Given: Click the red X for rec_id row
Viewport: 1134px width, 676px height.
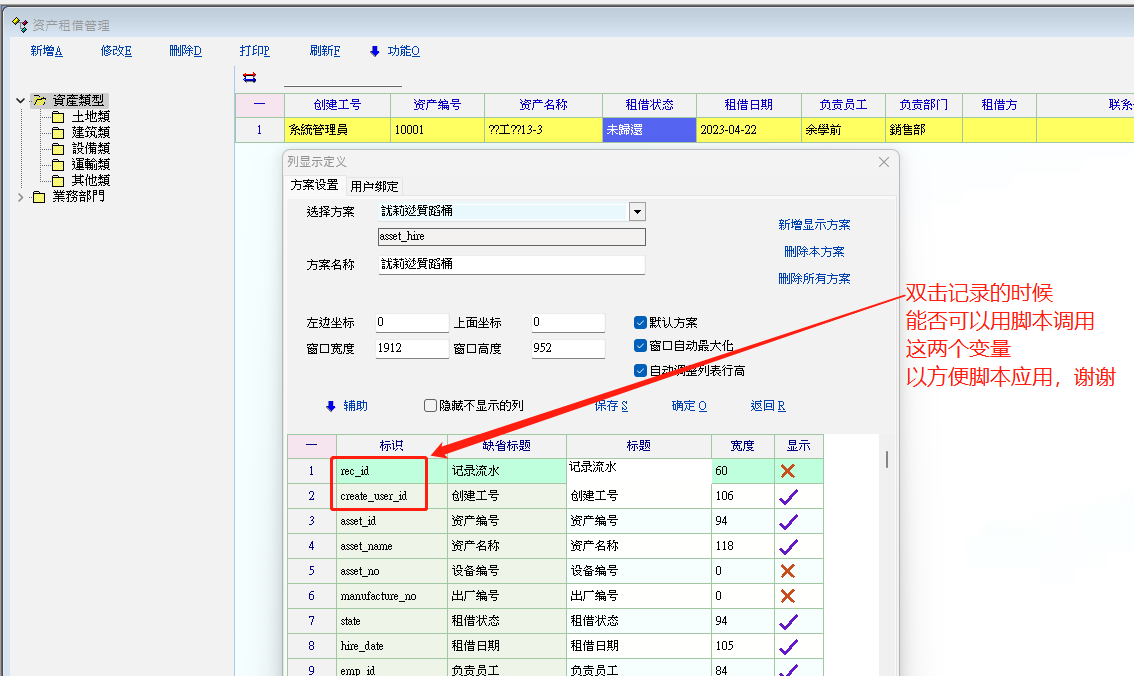Looking at the screenshot, I should 788,471.
